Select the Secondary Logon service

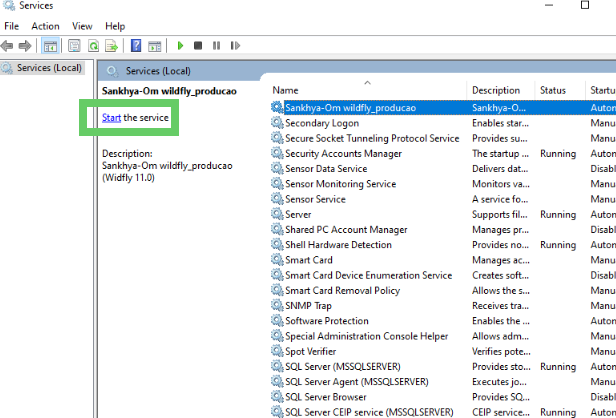click(322, 123)
